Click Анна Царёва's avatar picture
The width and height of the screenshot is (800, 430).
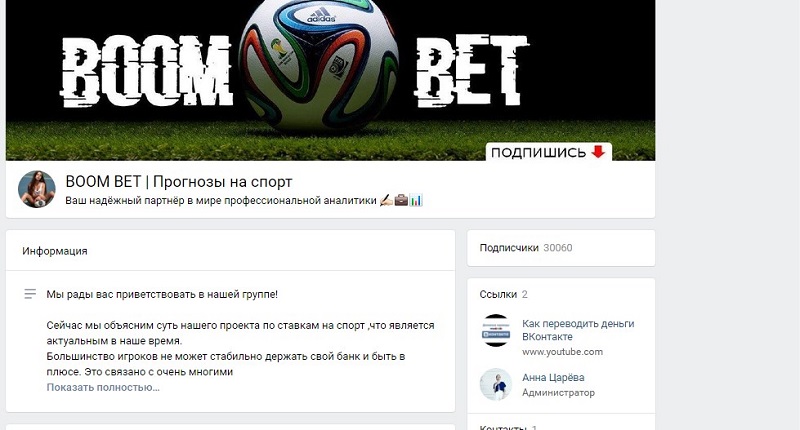click(x=496, y=384)
